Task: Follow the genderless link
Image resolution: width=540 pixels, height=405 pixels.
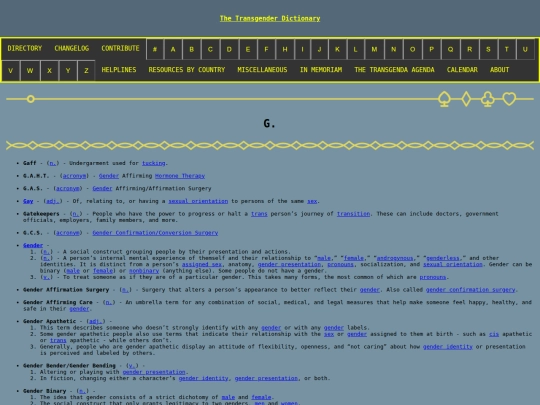Action: (x=443, y=258)
